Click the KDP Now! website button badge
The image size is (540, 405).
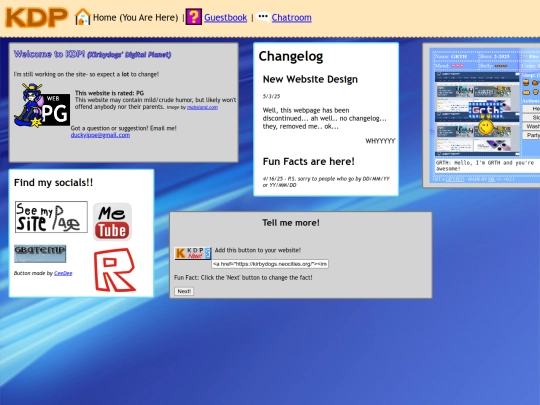193,253
